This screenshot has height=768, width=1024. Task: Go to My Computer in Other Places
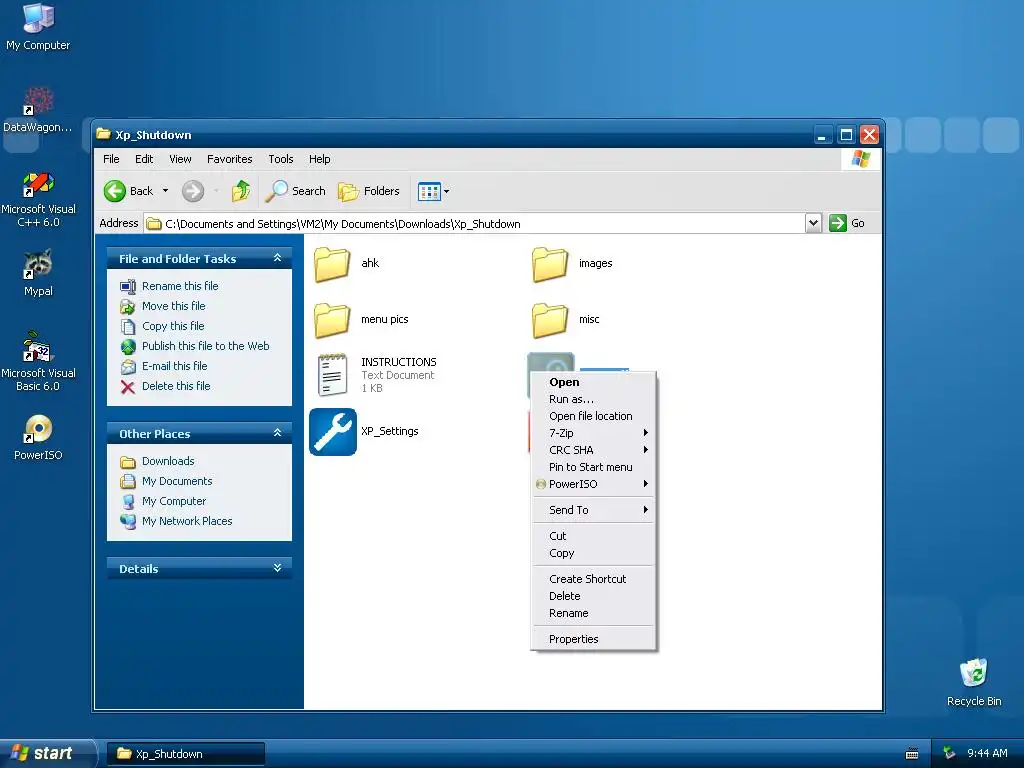pos(174,502)
